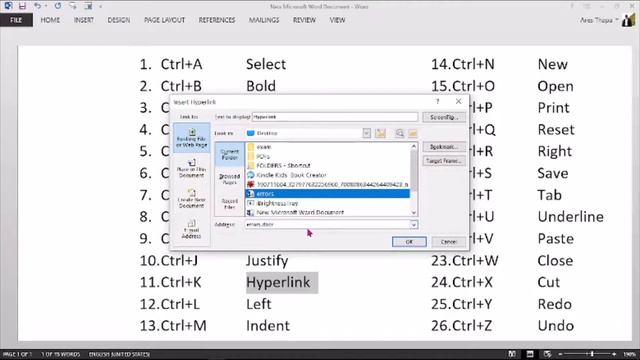This screenshot has width=640, height=360.
Task: Open the Undo history dropdown arrow
Action: (x=46, y=6)
